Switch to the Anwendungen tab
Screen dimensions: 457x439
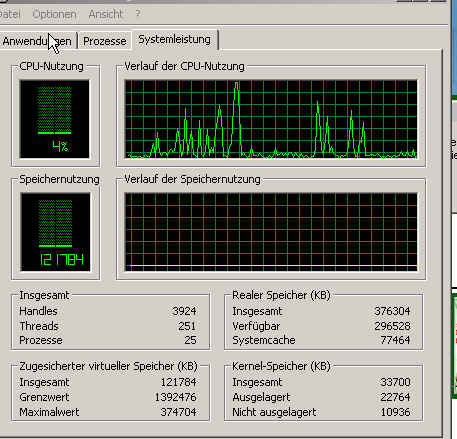[x=37, y=41]
